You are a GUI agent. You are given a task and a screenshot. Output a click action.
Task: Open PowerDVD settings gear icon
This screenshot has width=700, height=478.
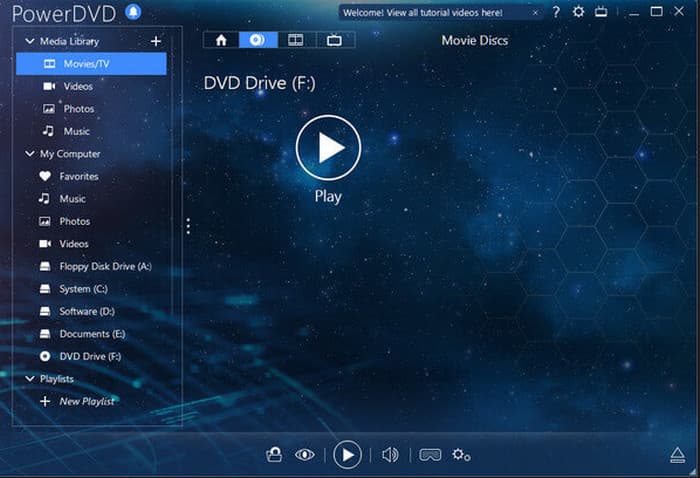point(578,12)
